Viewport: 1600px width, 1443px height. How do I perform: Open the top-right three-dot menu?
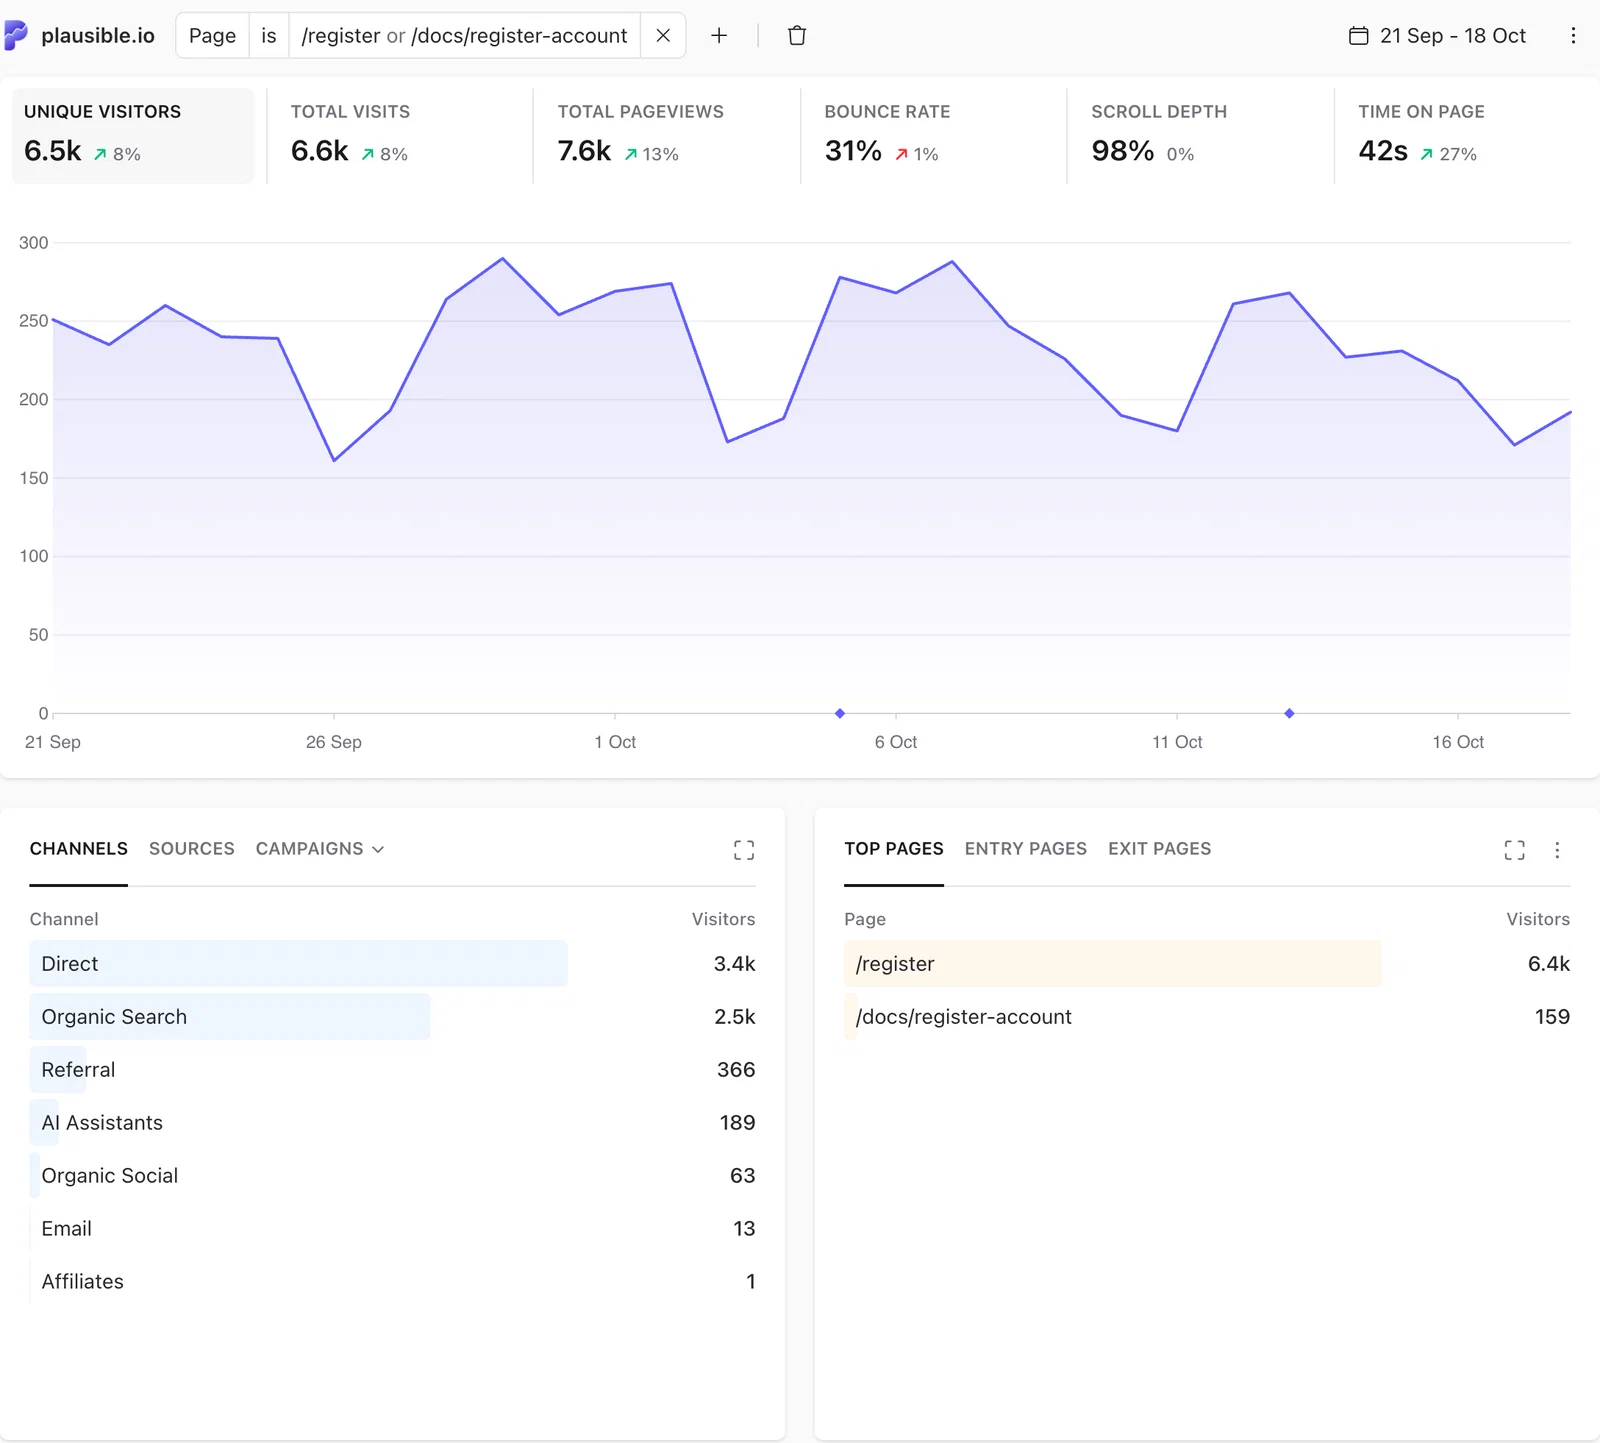pos(1573,36)
